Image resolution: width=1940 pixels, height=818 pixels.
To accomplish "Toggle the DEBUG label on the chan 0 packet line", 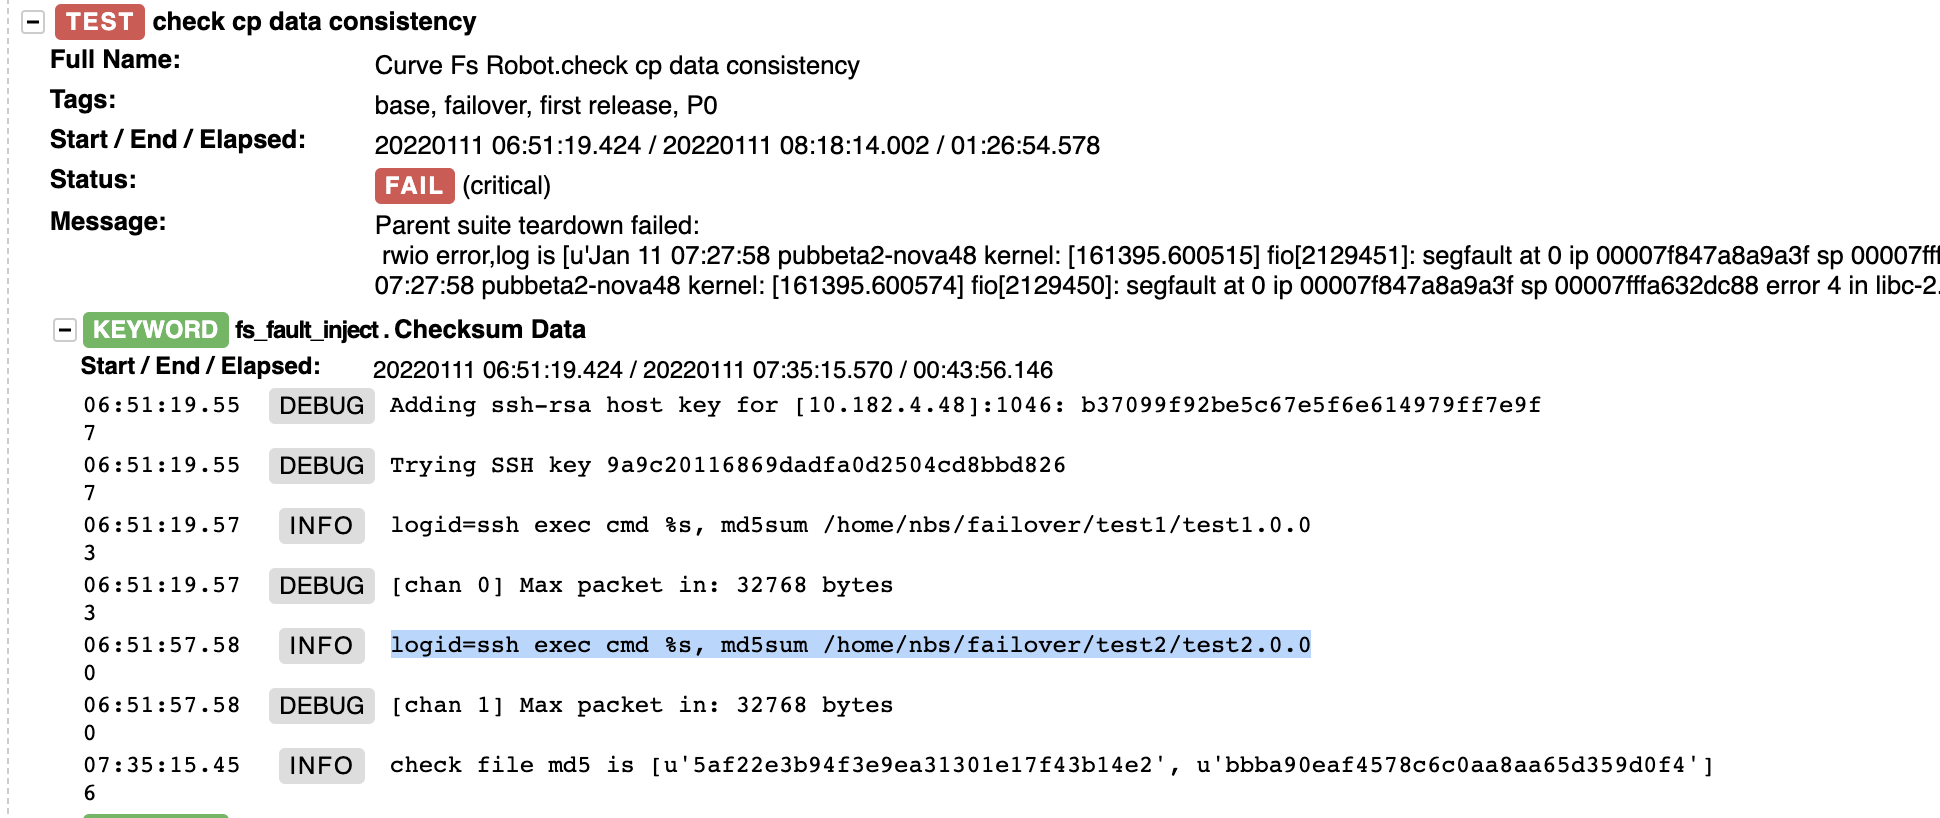I will click(x=320, y=585).
